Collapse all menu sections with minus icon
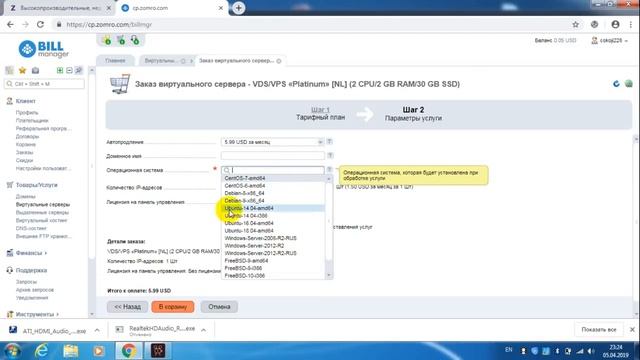640x360 pixels. pos(69,71)
